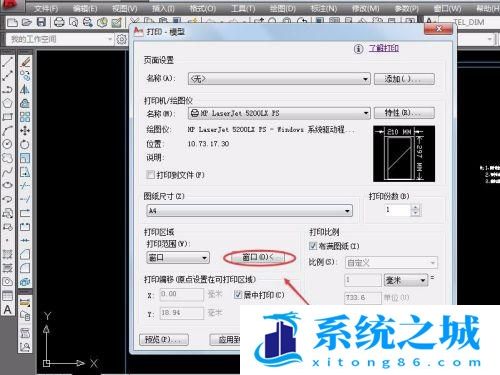Select the Rotate modify tool
The height and width of the screenshot is (375, 500).
tap(25, 144)
